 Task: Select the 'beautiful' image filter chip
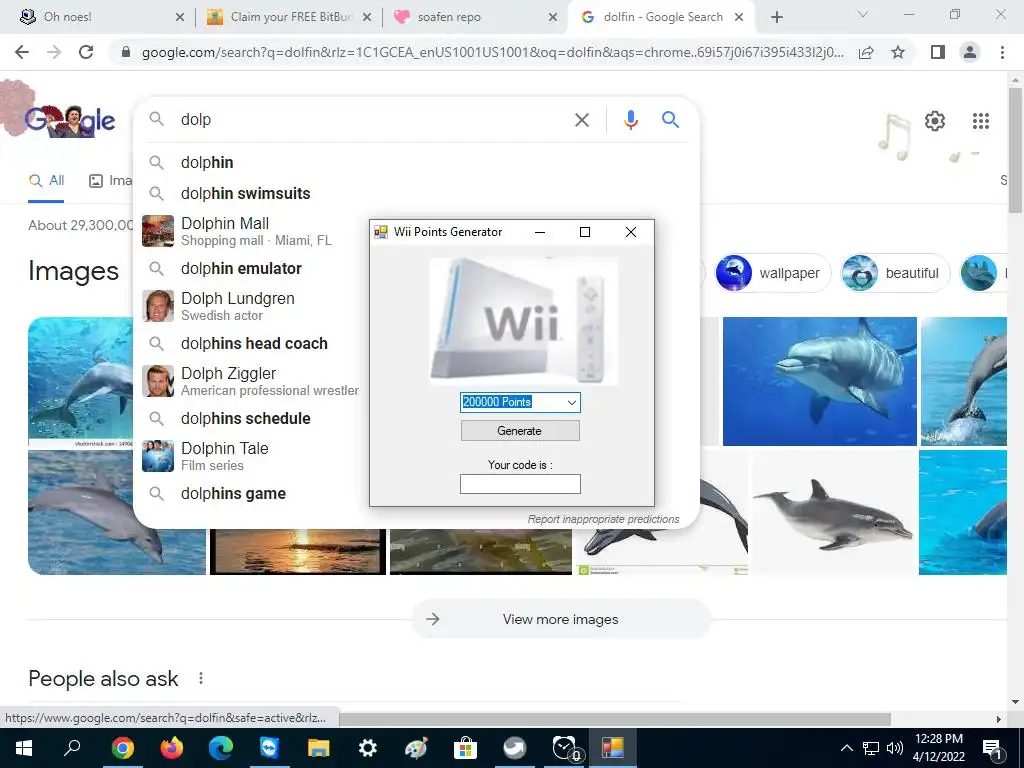(895, 273)
